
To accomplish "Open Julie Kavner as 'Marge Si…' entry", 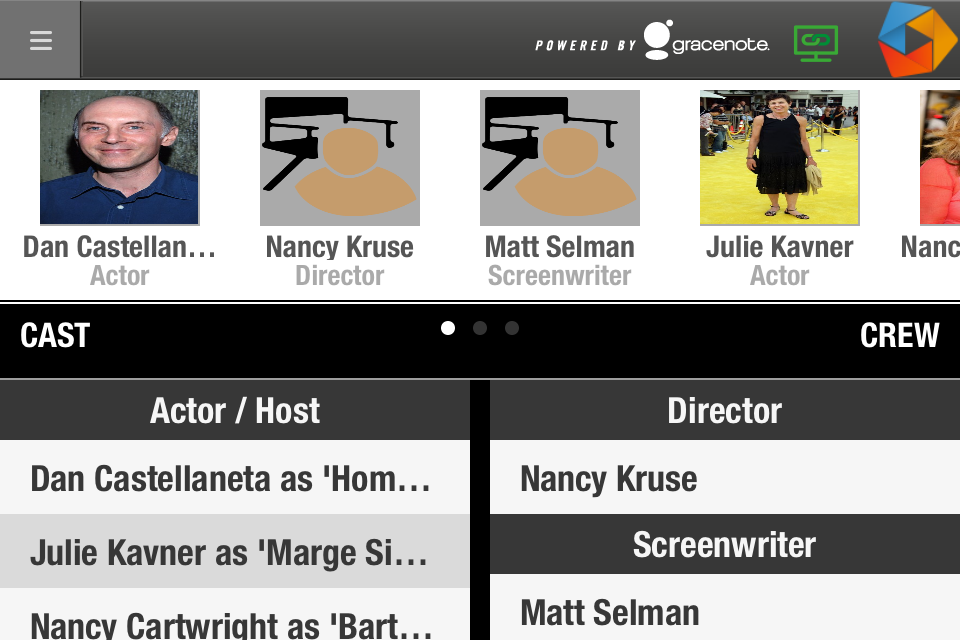I will [x=234, y=551].
